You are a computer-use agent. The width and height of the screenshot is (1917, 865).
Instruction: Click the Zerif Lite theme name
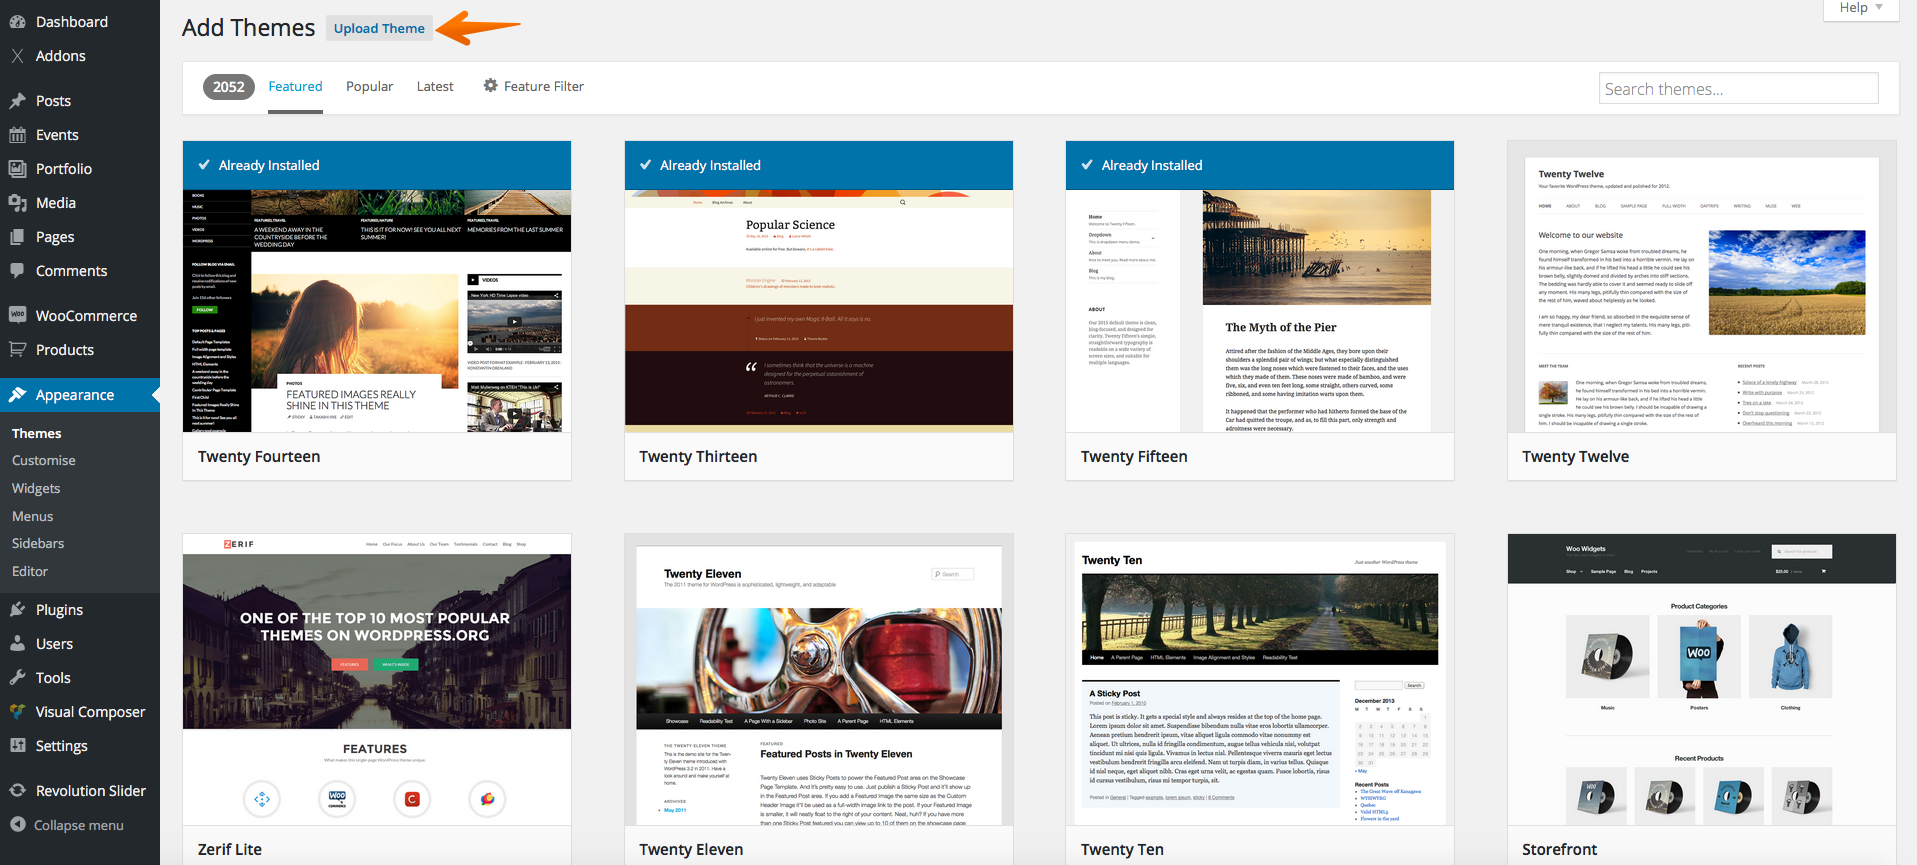pos(230,850)
